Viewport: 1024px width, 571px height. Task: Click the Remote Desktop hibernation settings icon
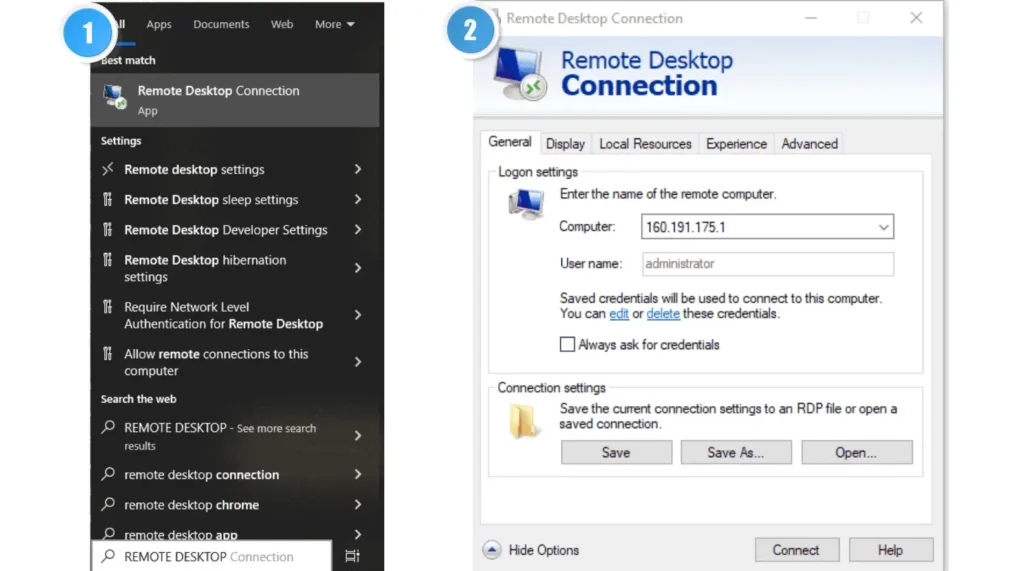(108, 259)
